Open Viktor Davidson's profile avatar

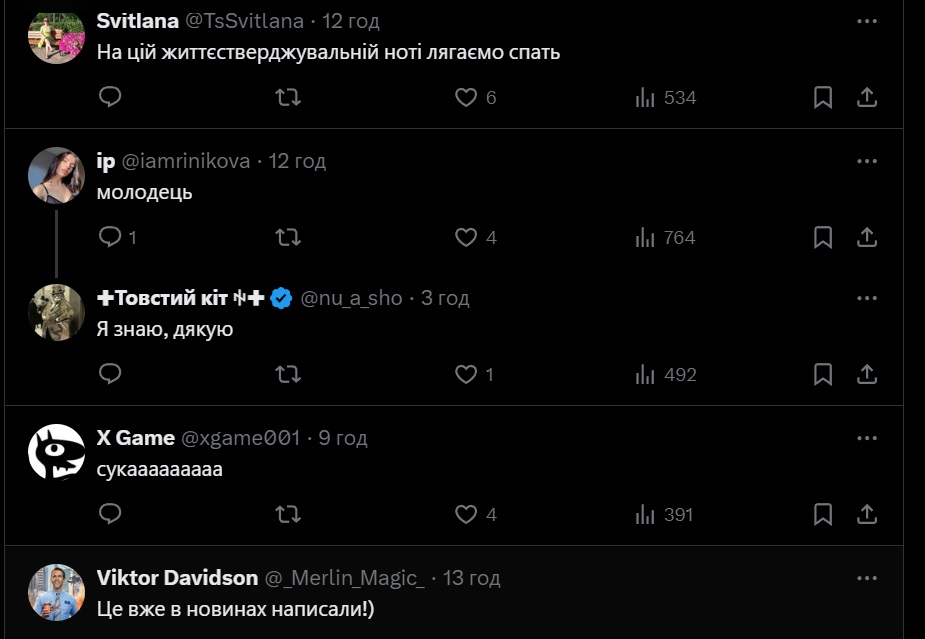[56, 592]
